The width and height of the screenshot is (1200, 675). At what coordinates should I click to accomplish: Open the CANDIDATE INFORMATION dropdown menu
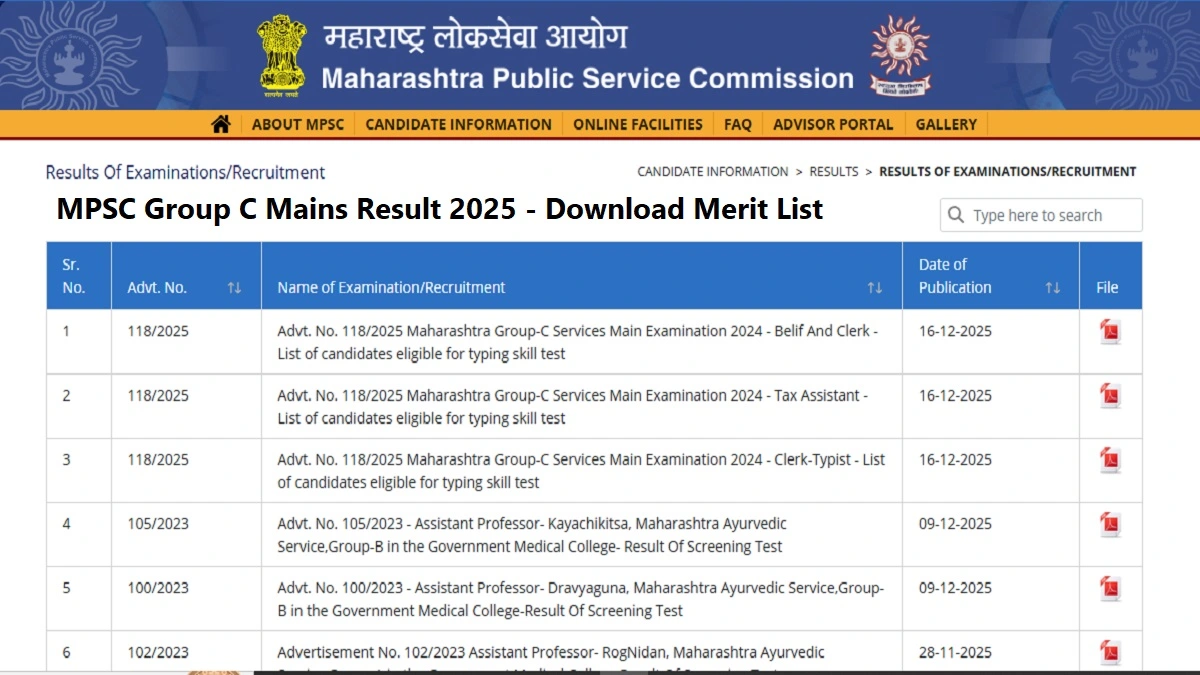point(458,123)
